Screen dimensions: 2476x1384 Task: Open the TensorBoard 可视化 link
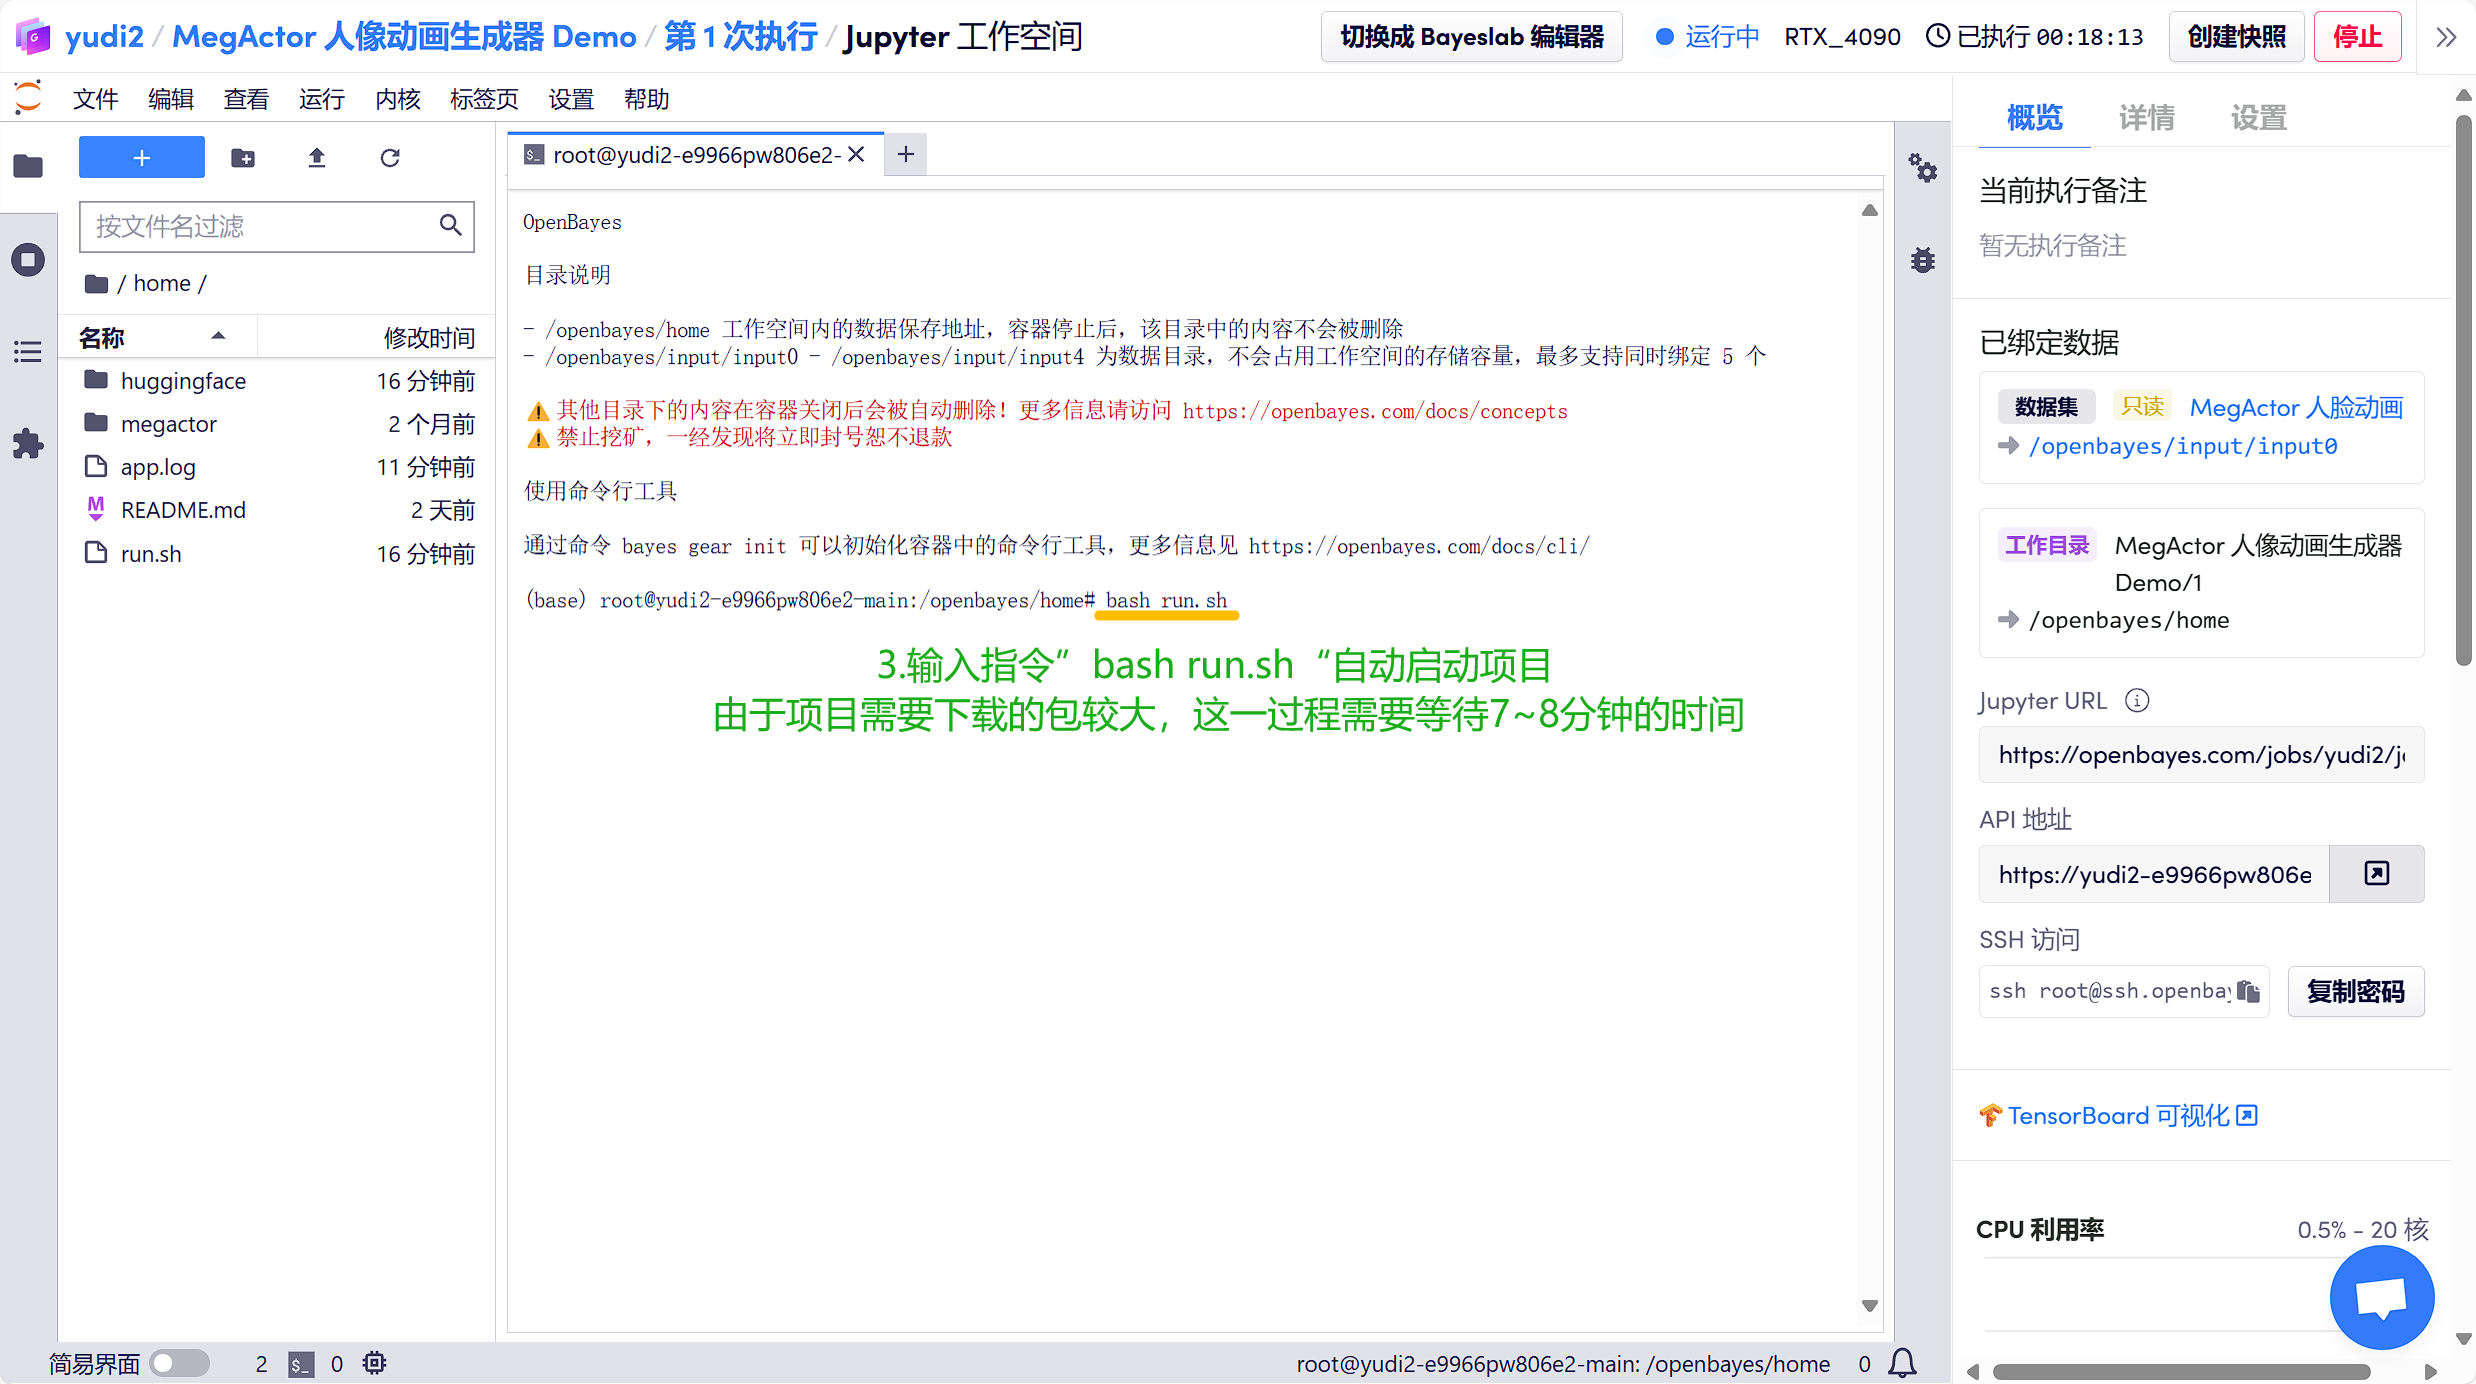[2118, 1116]
